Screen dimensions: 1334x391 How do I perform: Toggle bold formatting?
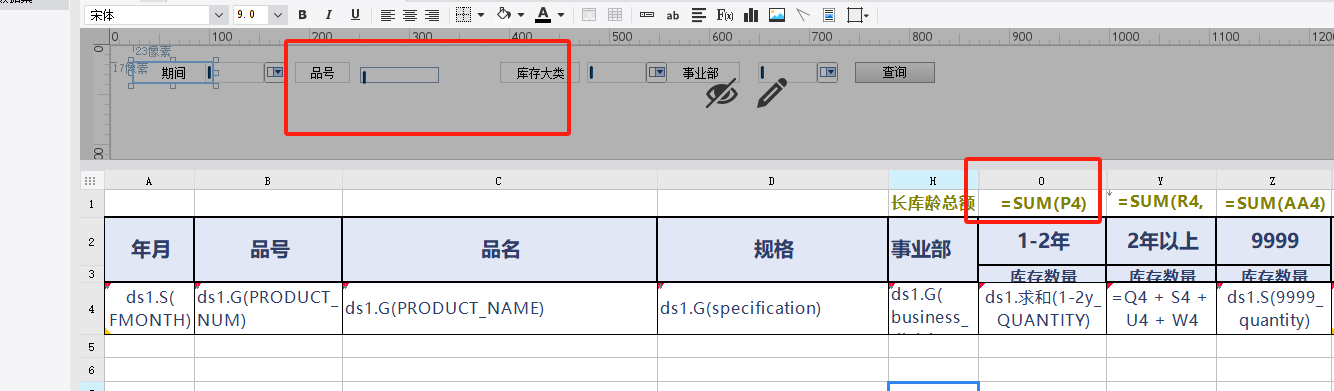(x=303, y=15)
